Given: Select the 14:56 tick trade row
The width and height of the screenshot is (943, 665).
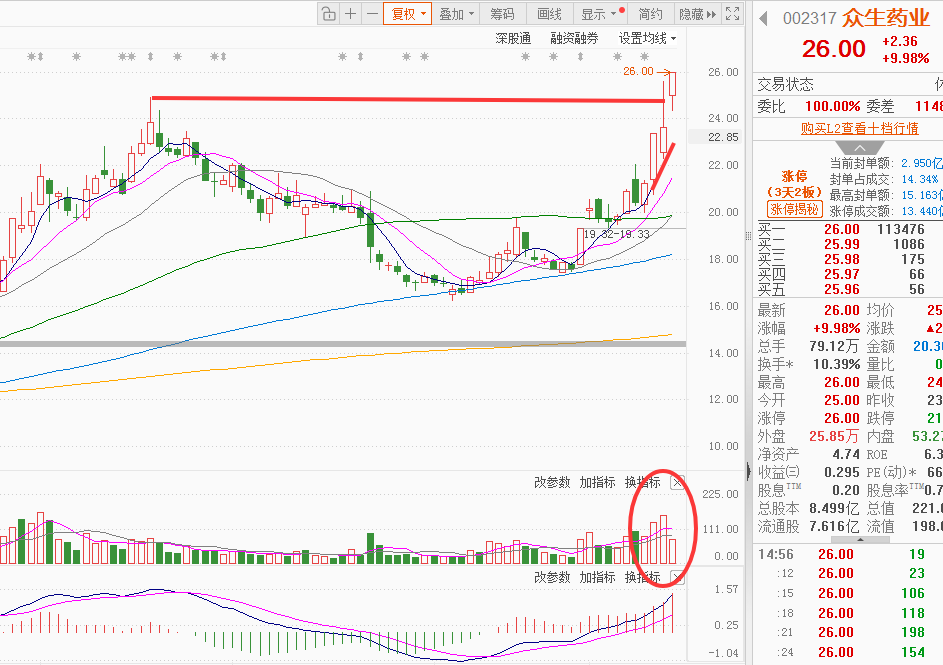Looking at the screenshot, I should click(x=848, y=554).
